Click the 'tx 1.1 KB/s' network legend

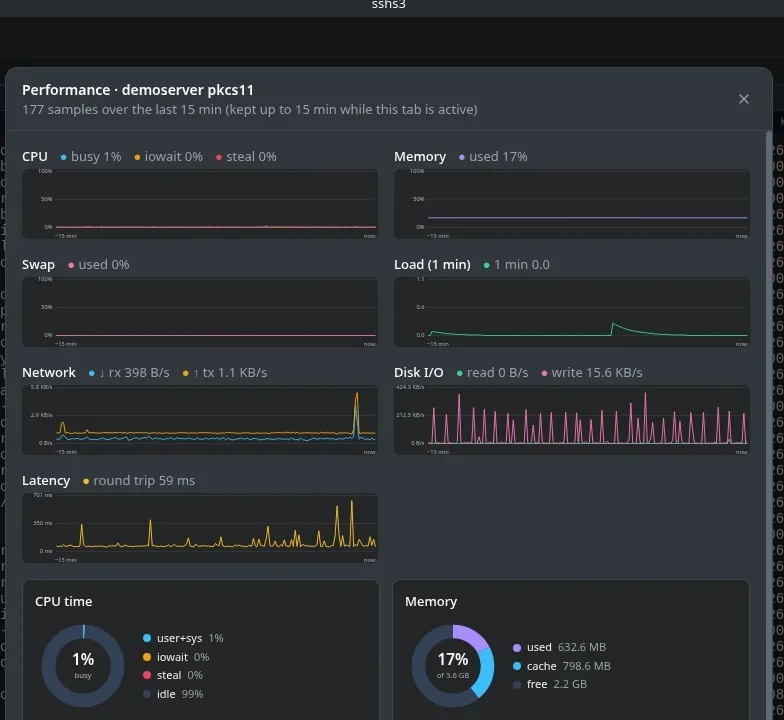225,372
